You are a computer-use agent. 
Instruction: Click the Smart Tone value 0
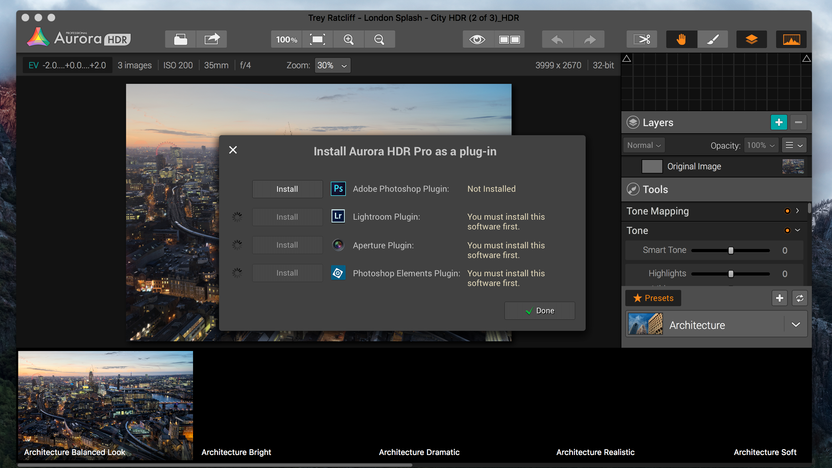[x=785, y=250]
